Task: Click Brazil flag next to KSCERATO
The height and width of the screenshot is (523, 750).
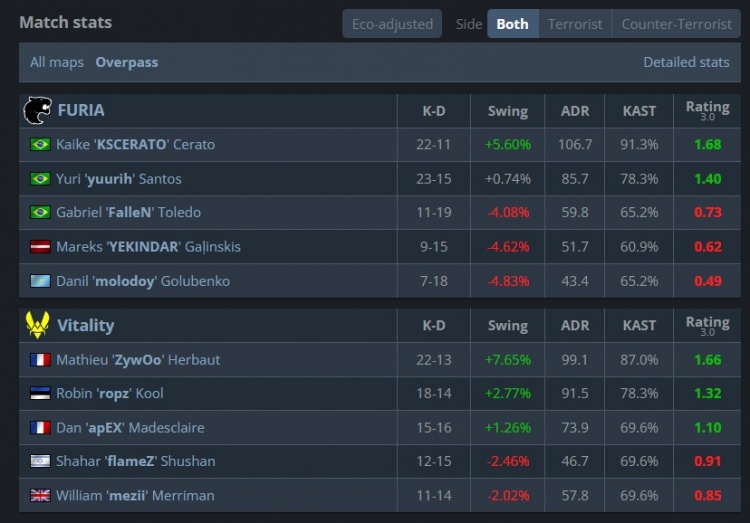Action: pos(40,145)
